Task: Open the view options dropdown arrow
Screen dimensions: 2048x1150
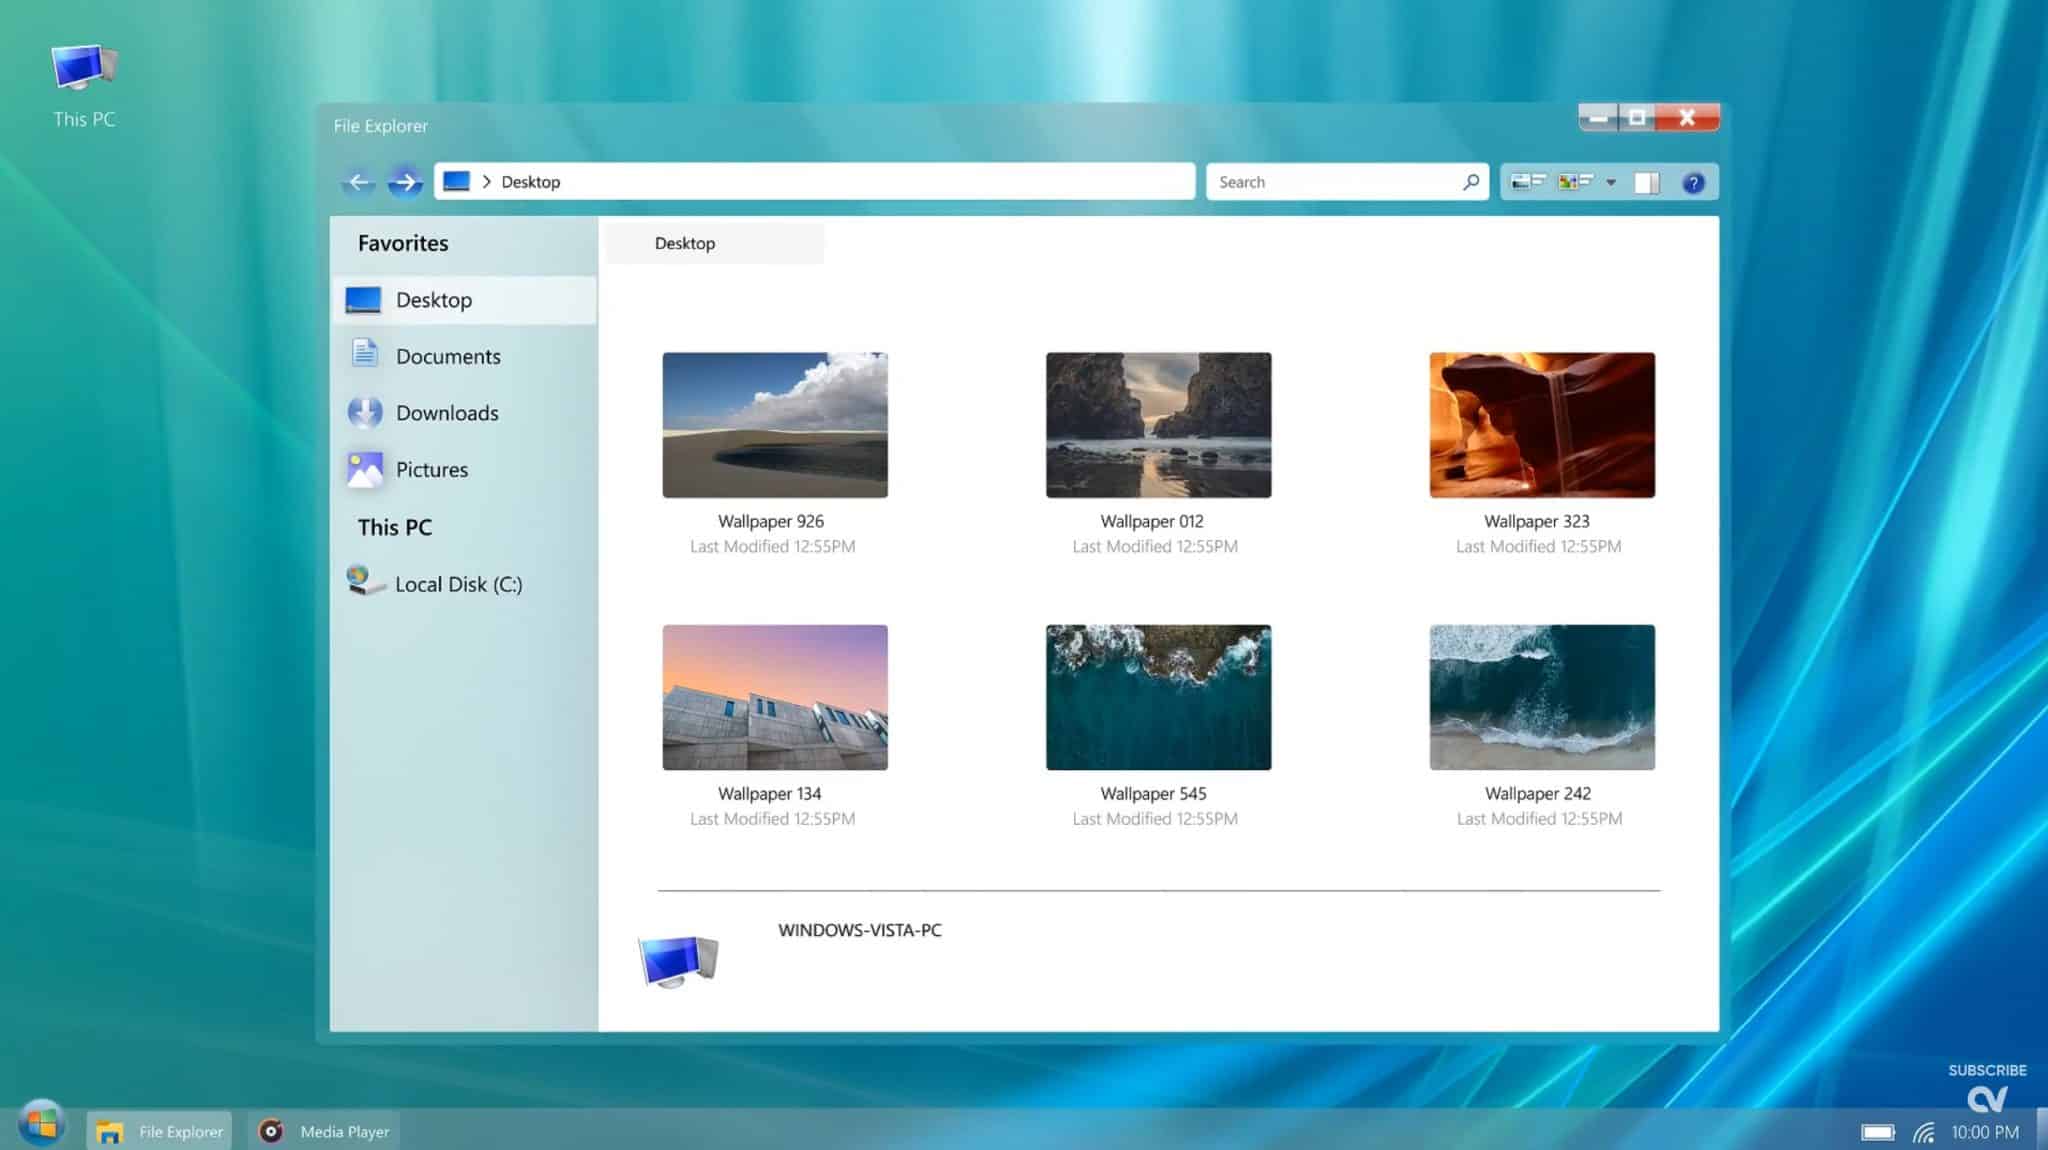Action: pyautogui.click(x=1610, y=181)
